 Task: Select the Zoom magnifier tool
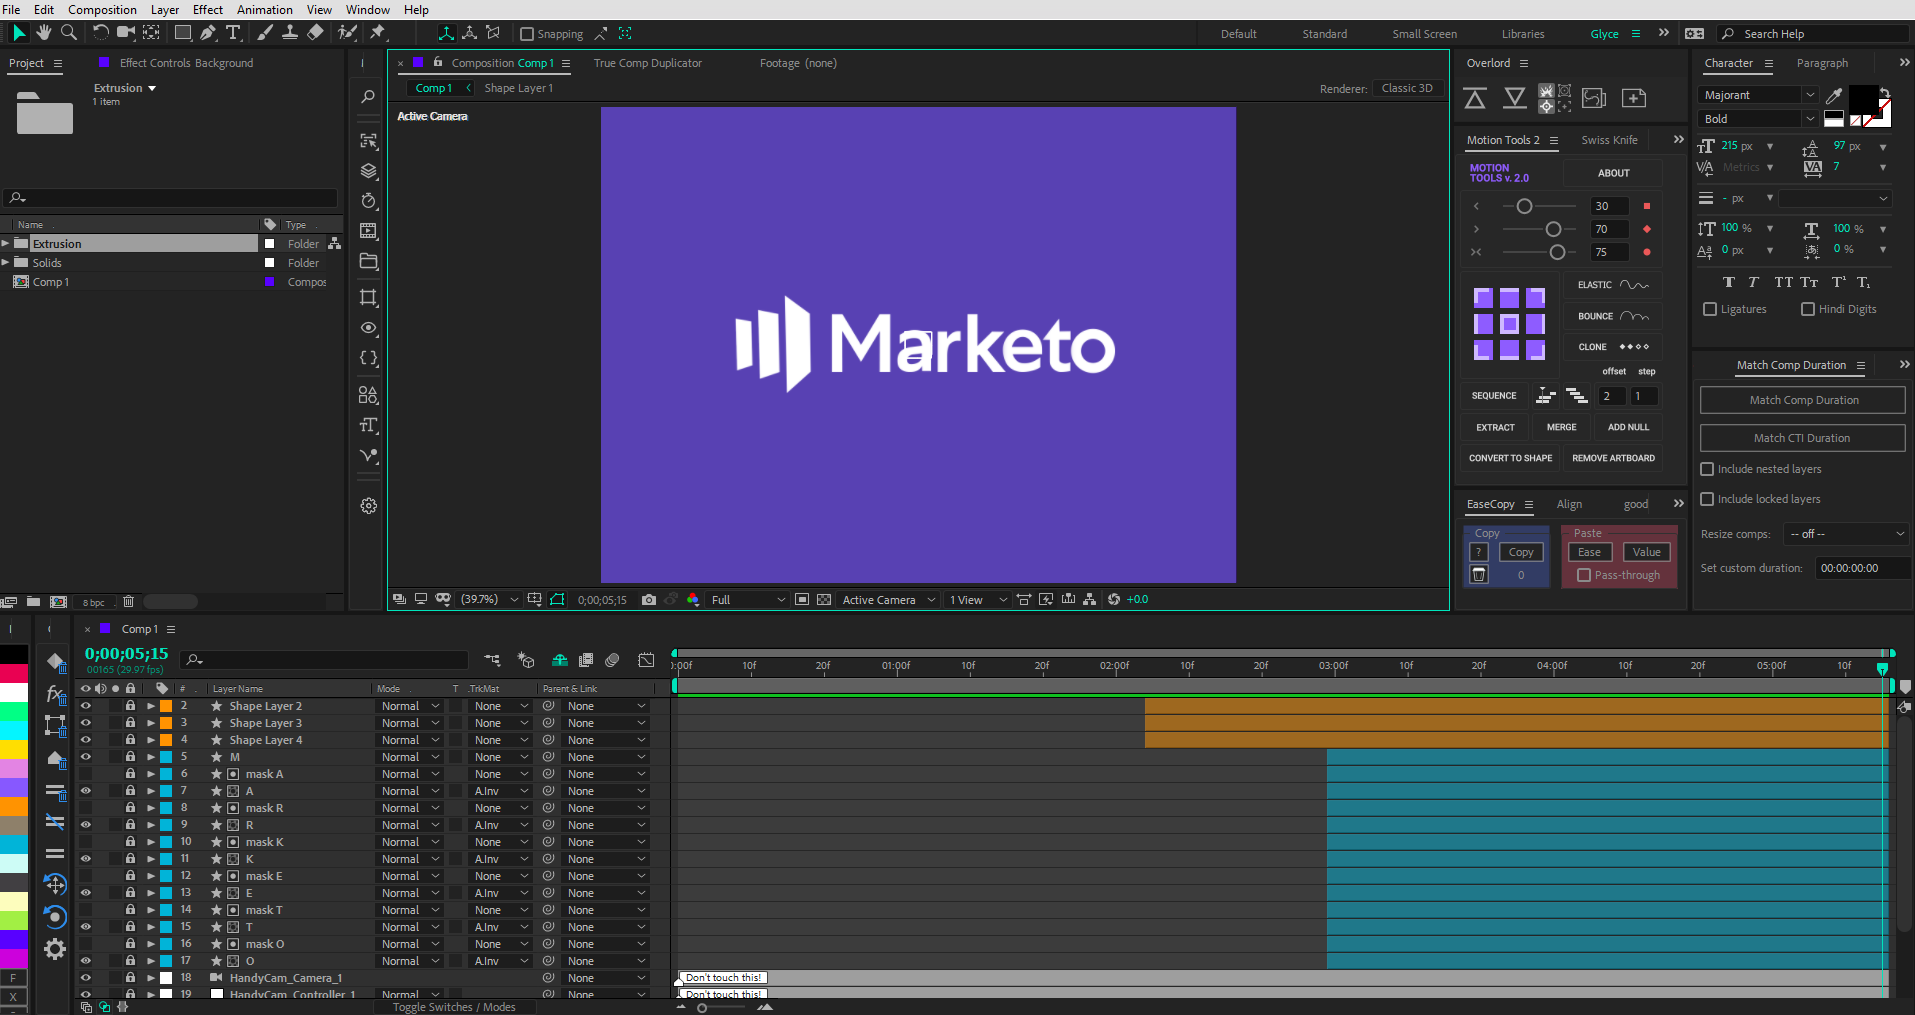69,33
